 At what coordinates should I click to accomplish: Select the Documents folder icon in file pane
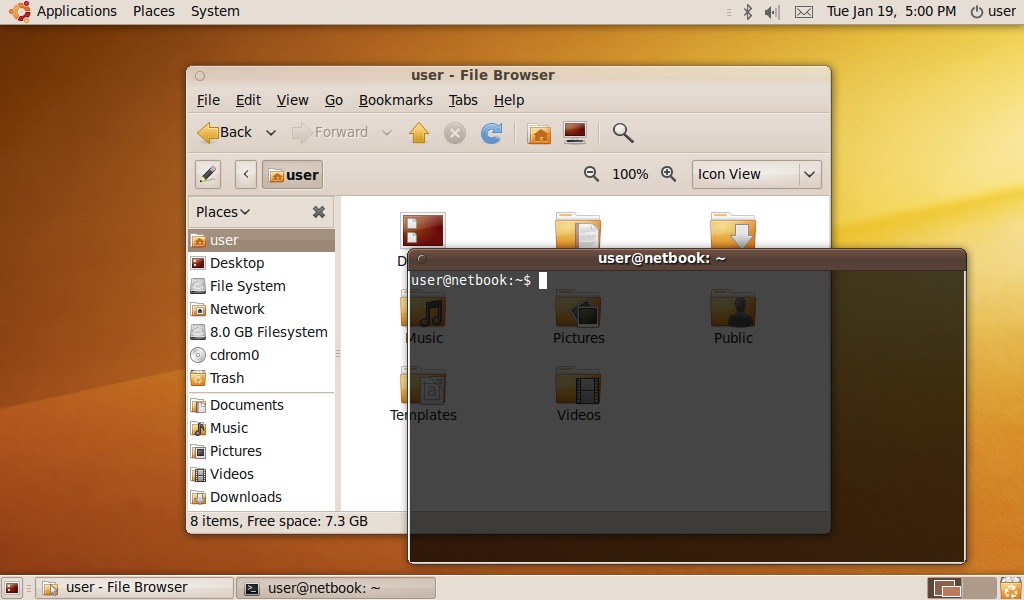pos(578,230)
